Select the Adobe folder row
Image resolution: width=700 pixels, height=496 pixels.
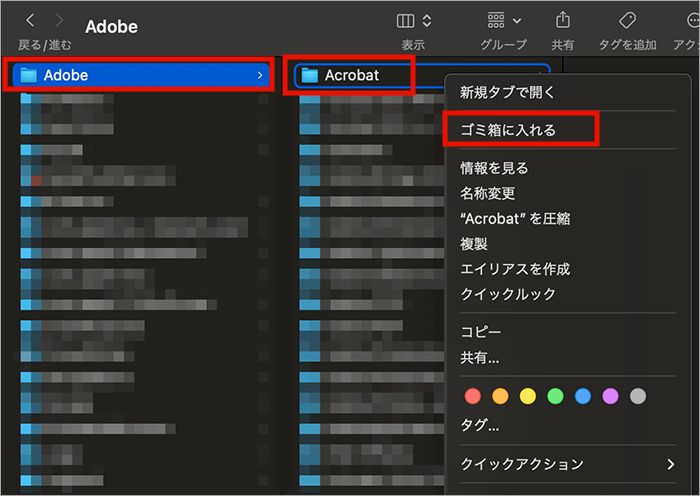(x=141, y=75)
